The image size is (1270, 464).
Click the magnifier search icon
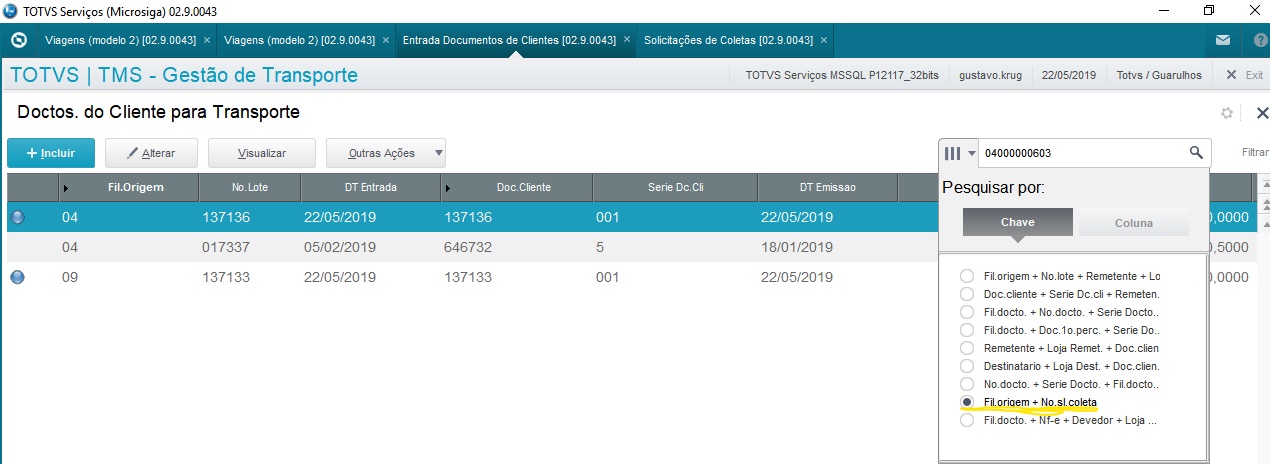1196,153
